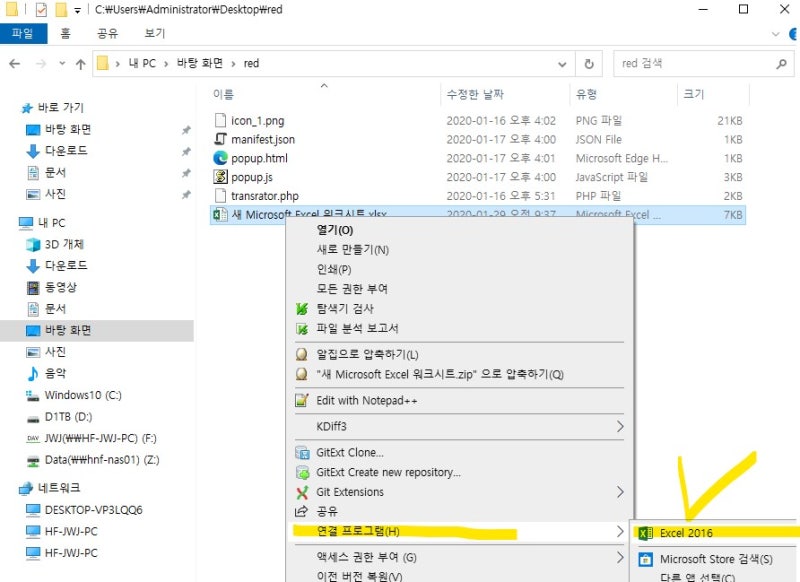The width and height of the screenshot is (800, 582).
Task: Select the popup.js script icon
Action: click(220, 177)
